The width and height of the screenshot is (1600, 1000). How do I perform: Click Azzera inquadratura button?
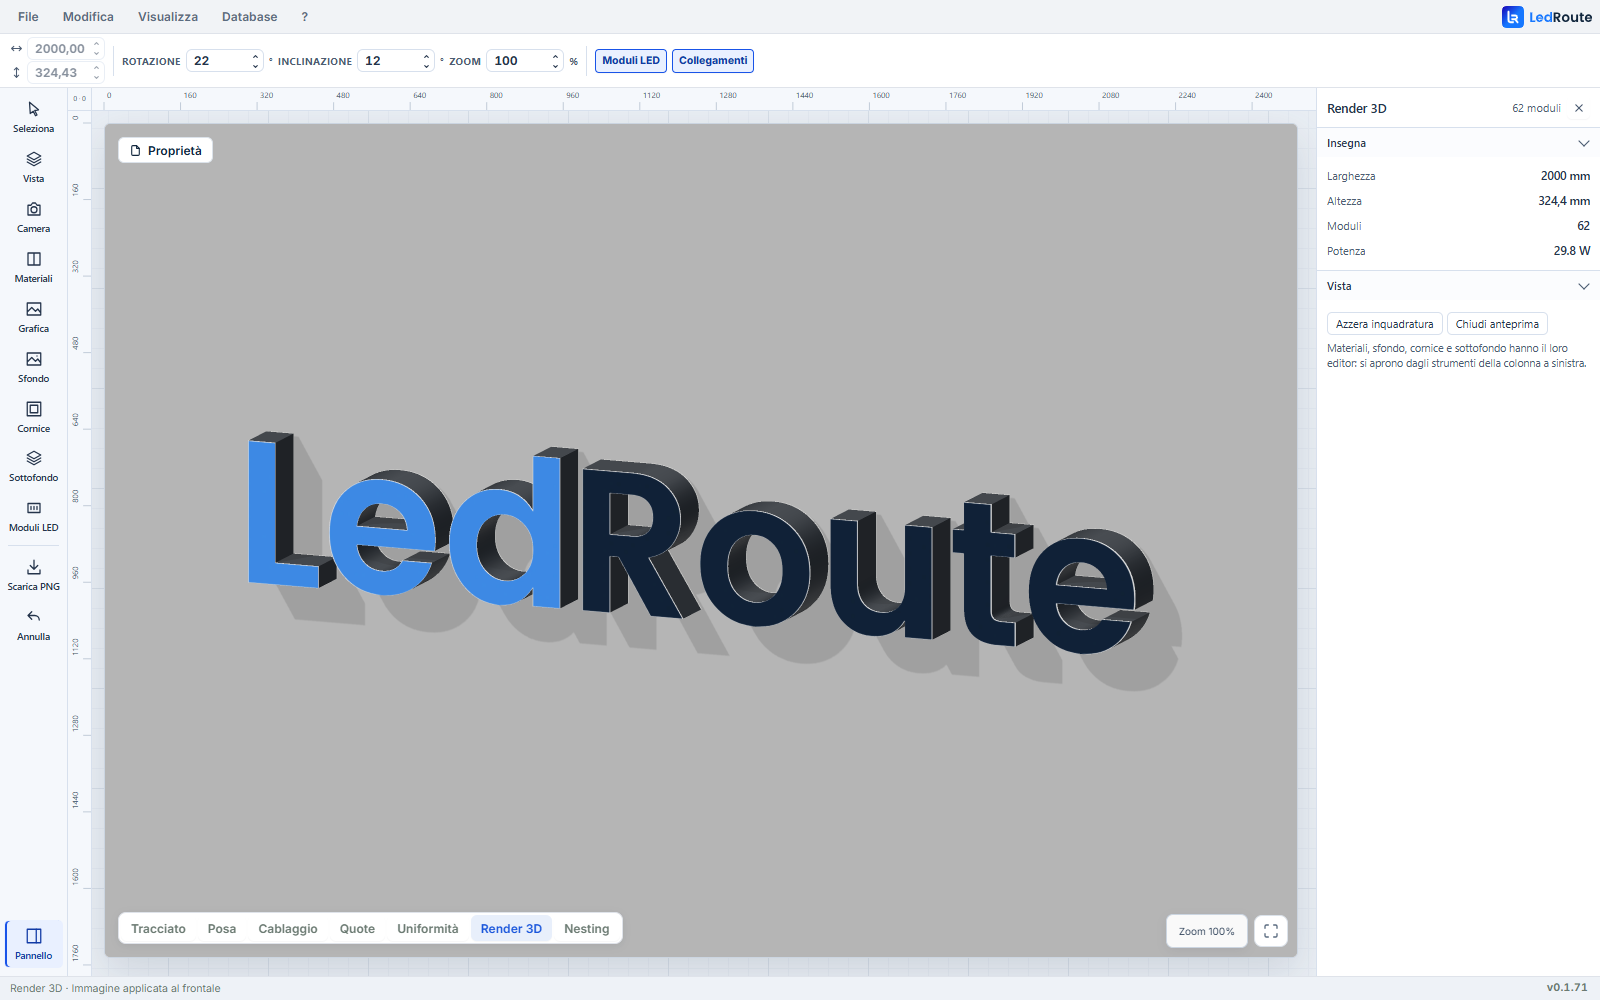(x=1384, y=324)
